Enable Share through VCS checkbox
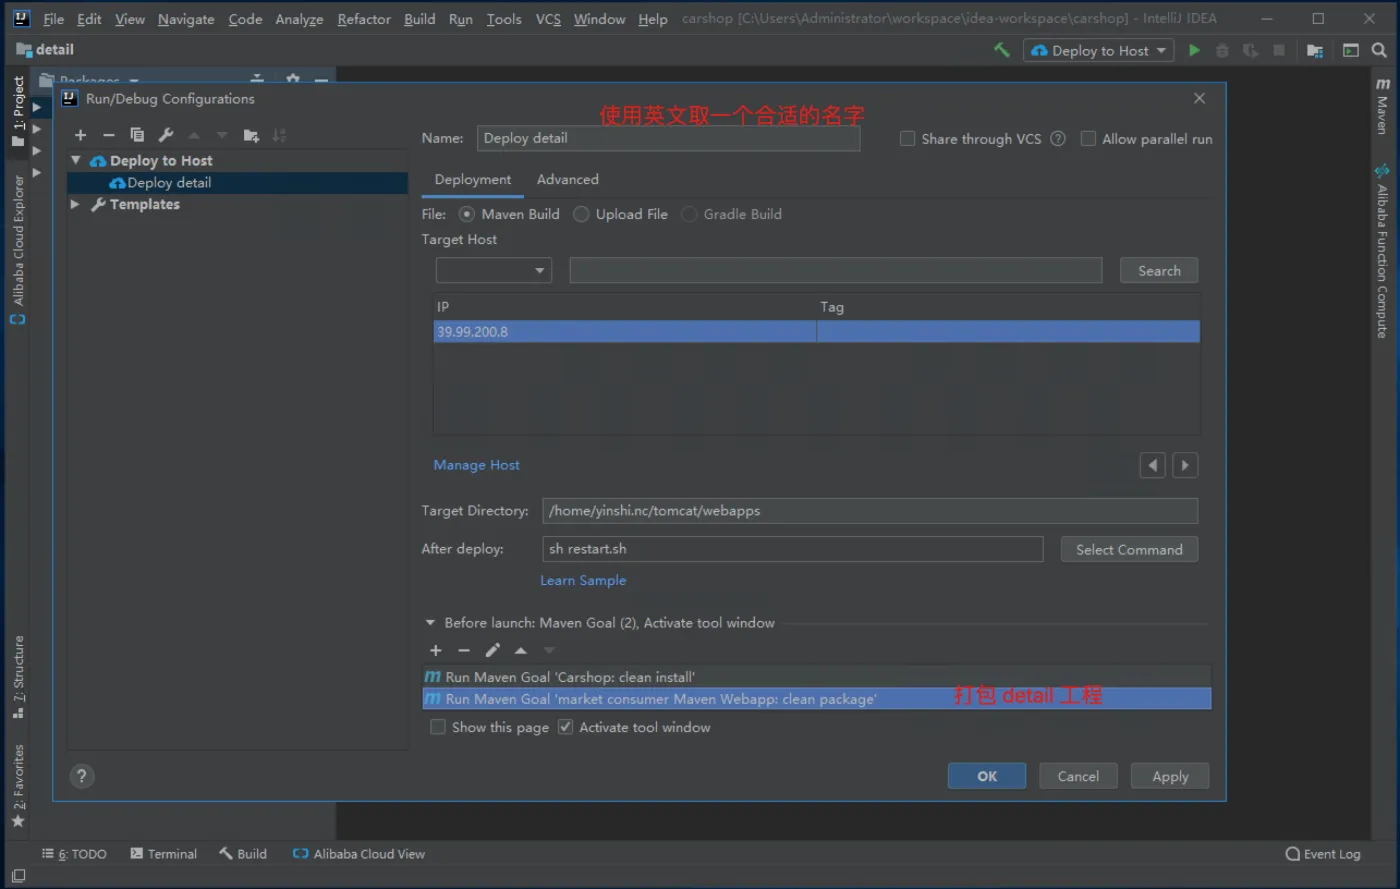The height and width of the screenshot is (889, 1400). pyautogui.click(x=907, y=139)
